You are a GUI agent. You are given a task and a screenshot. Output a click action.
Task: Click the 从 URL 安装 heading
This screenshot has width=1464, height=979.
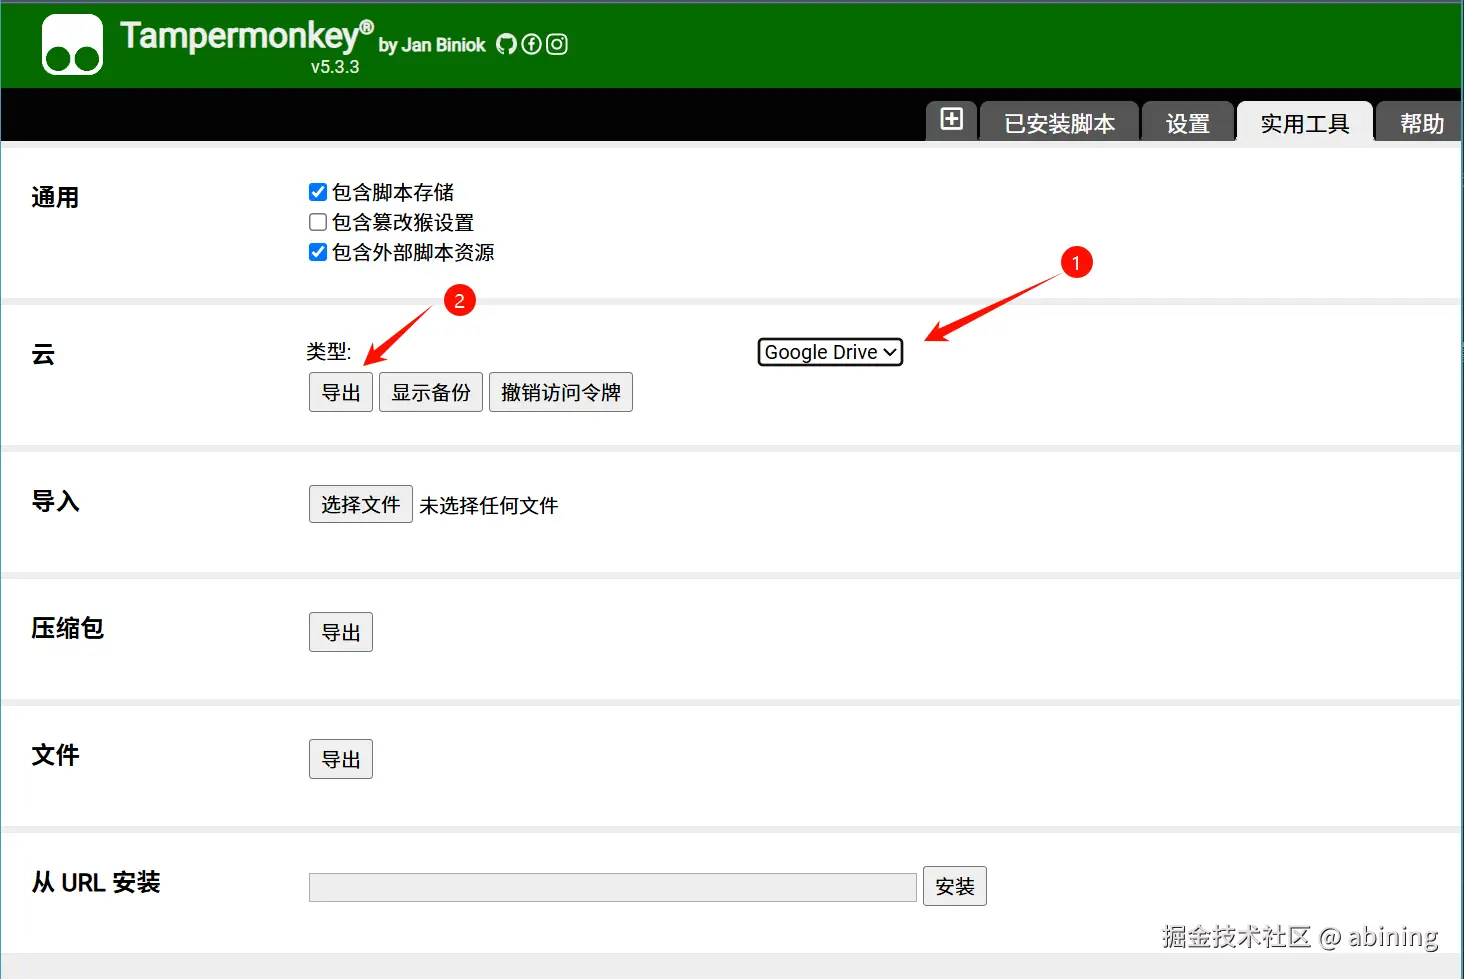pos(96,882)
